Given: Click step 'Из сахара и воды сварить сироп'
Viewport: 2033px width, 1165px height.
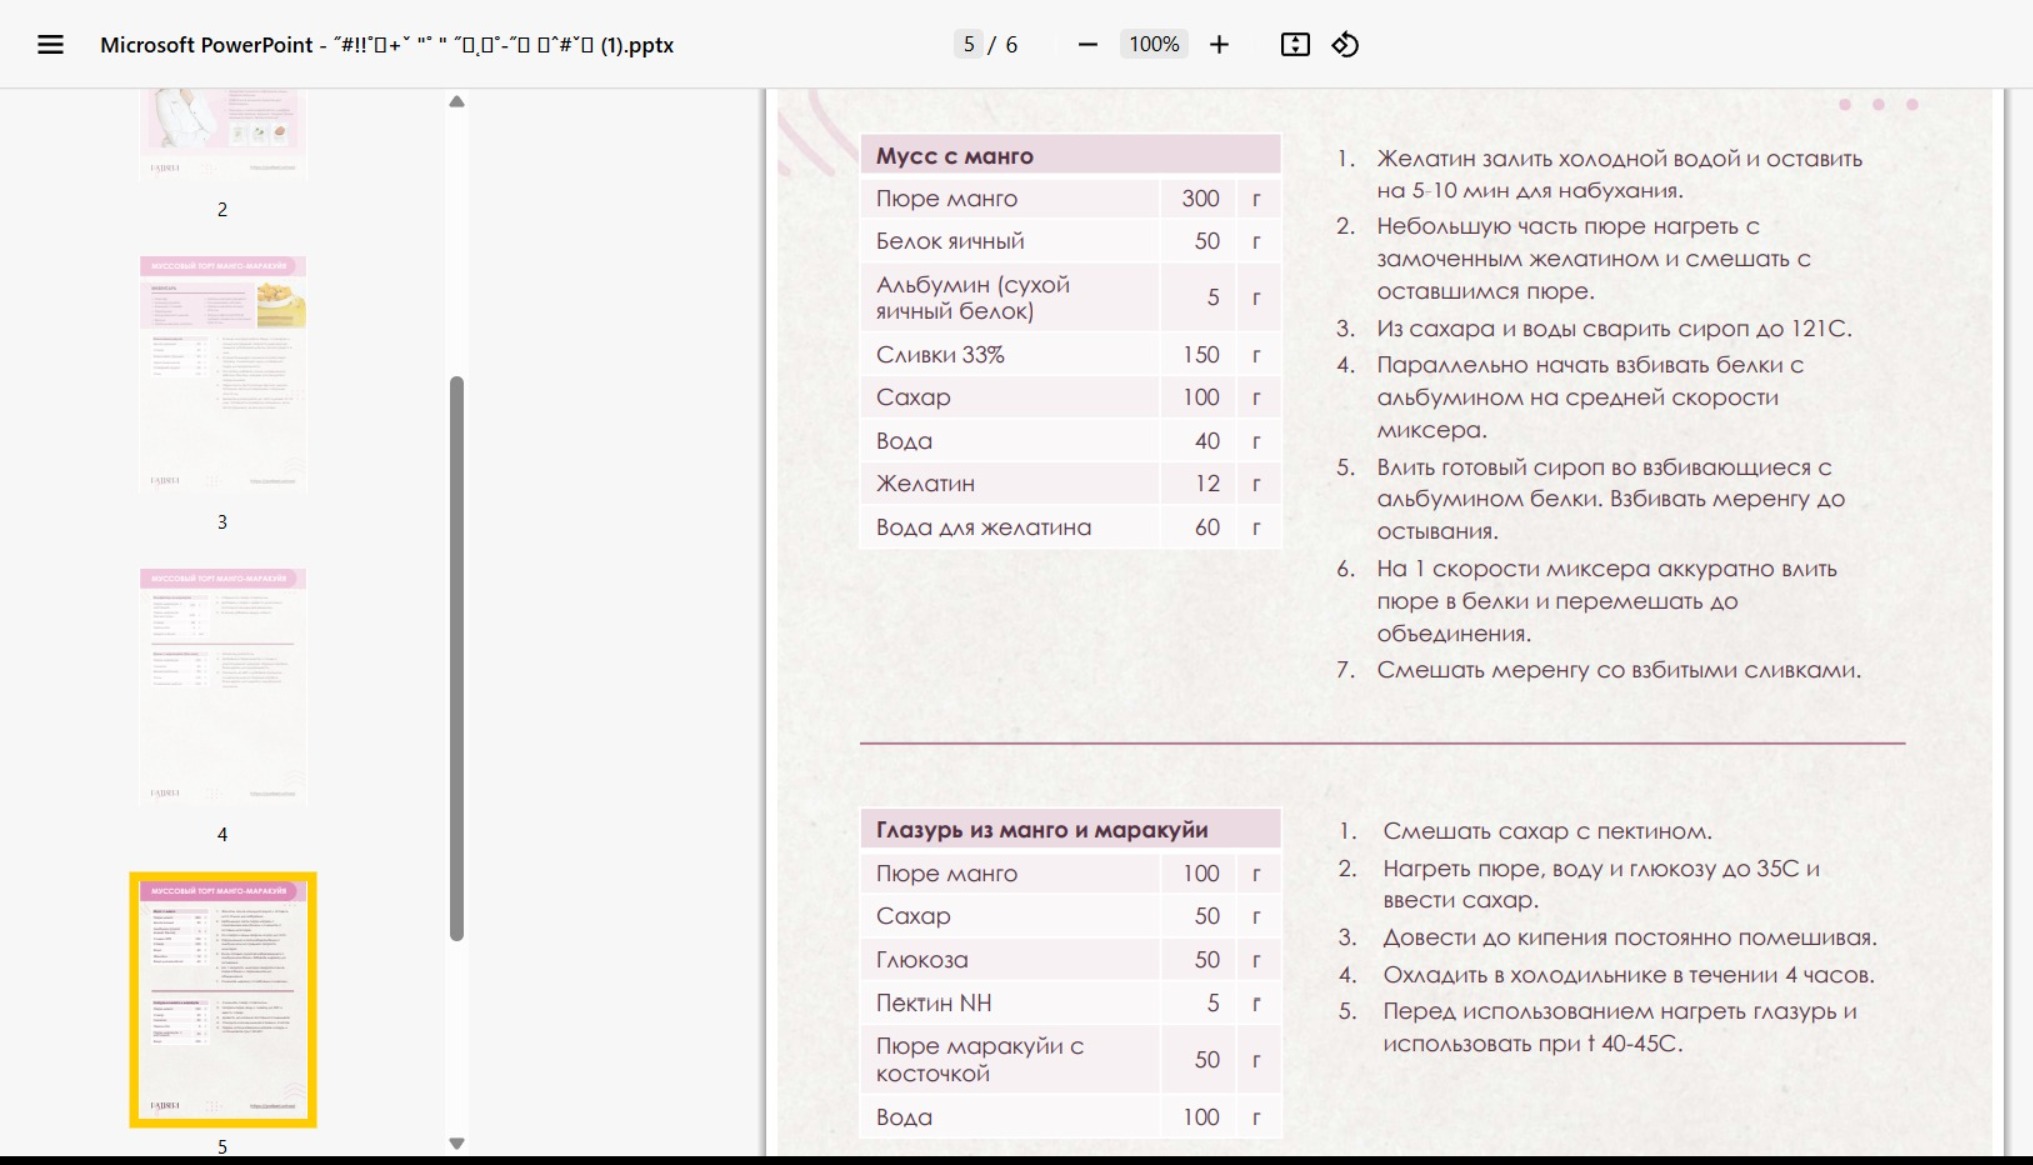Looking at the screenshot, I should coord(1614,329).
